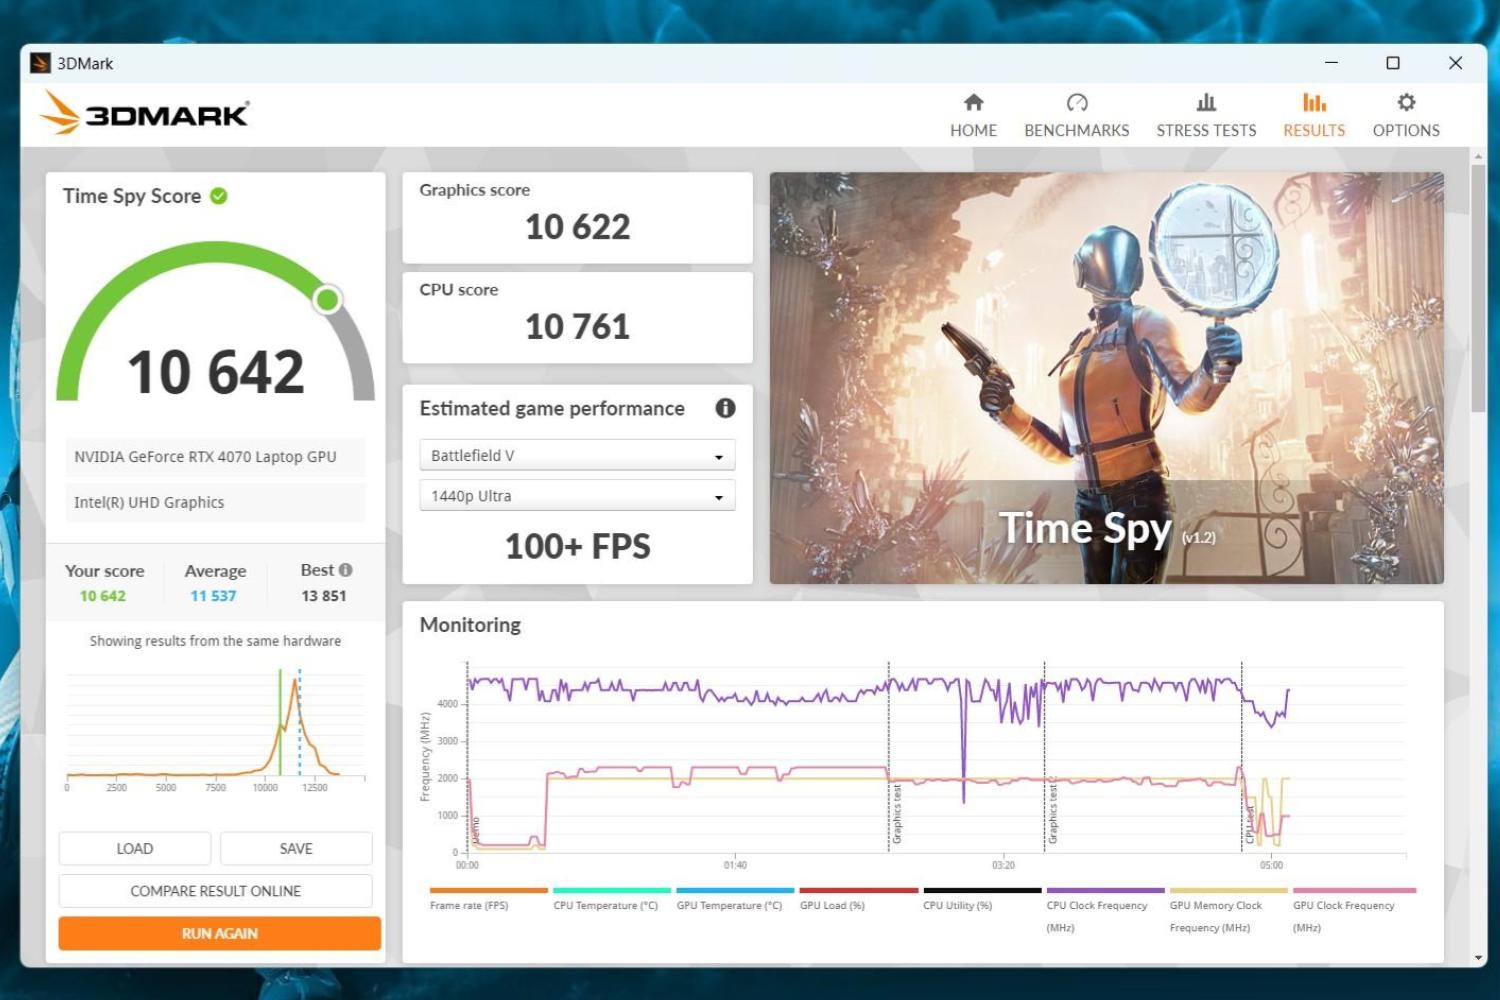
Task: Click the green valid-score checkmark
Action: pos(219,196)
